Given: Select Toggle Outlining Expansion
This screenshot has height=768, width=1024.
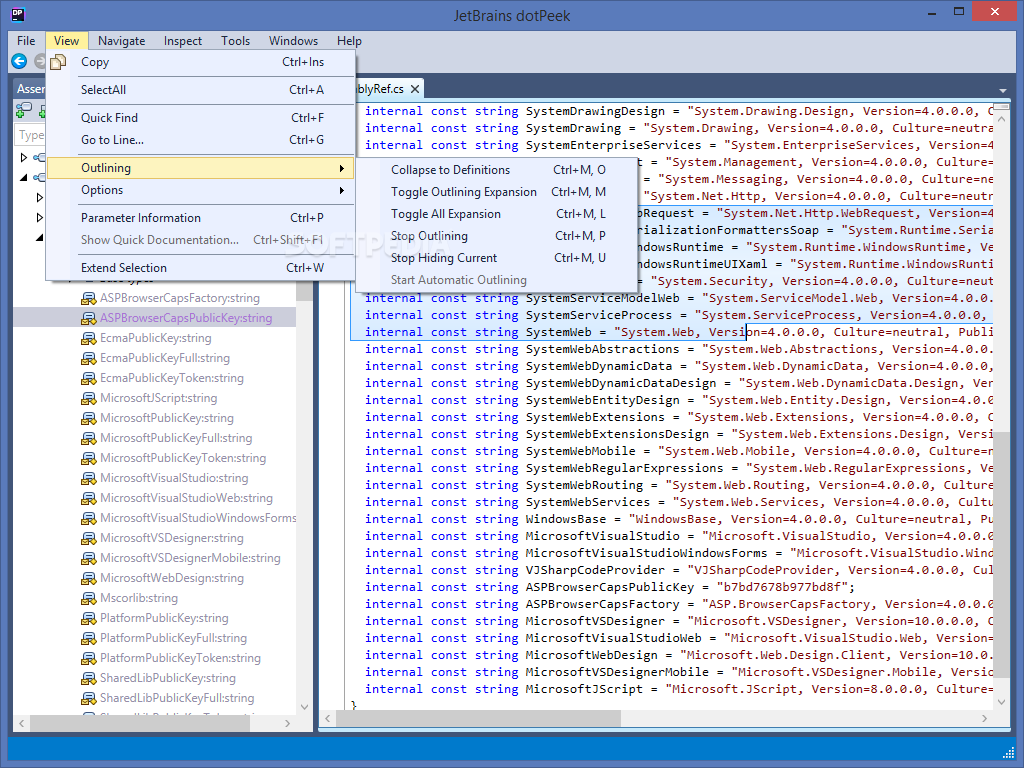Looking at the screenshot, I should 496,192.
